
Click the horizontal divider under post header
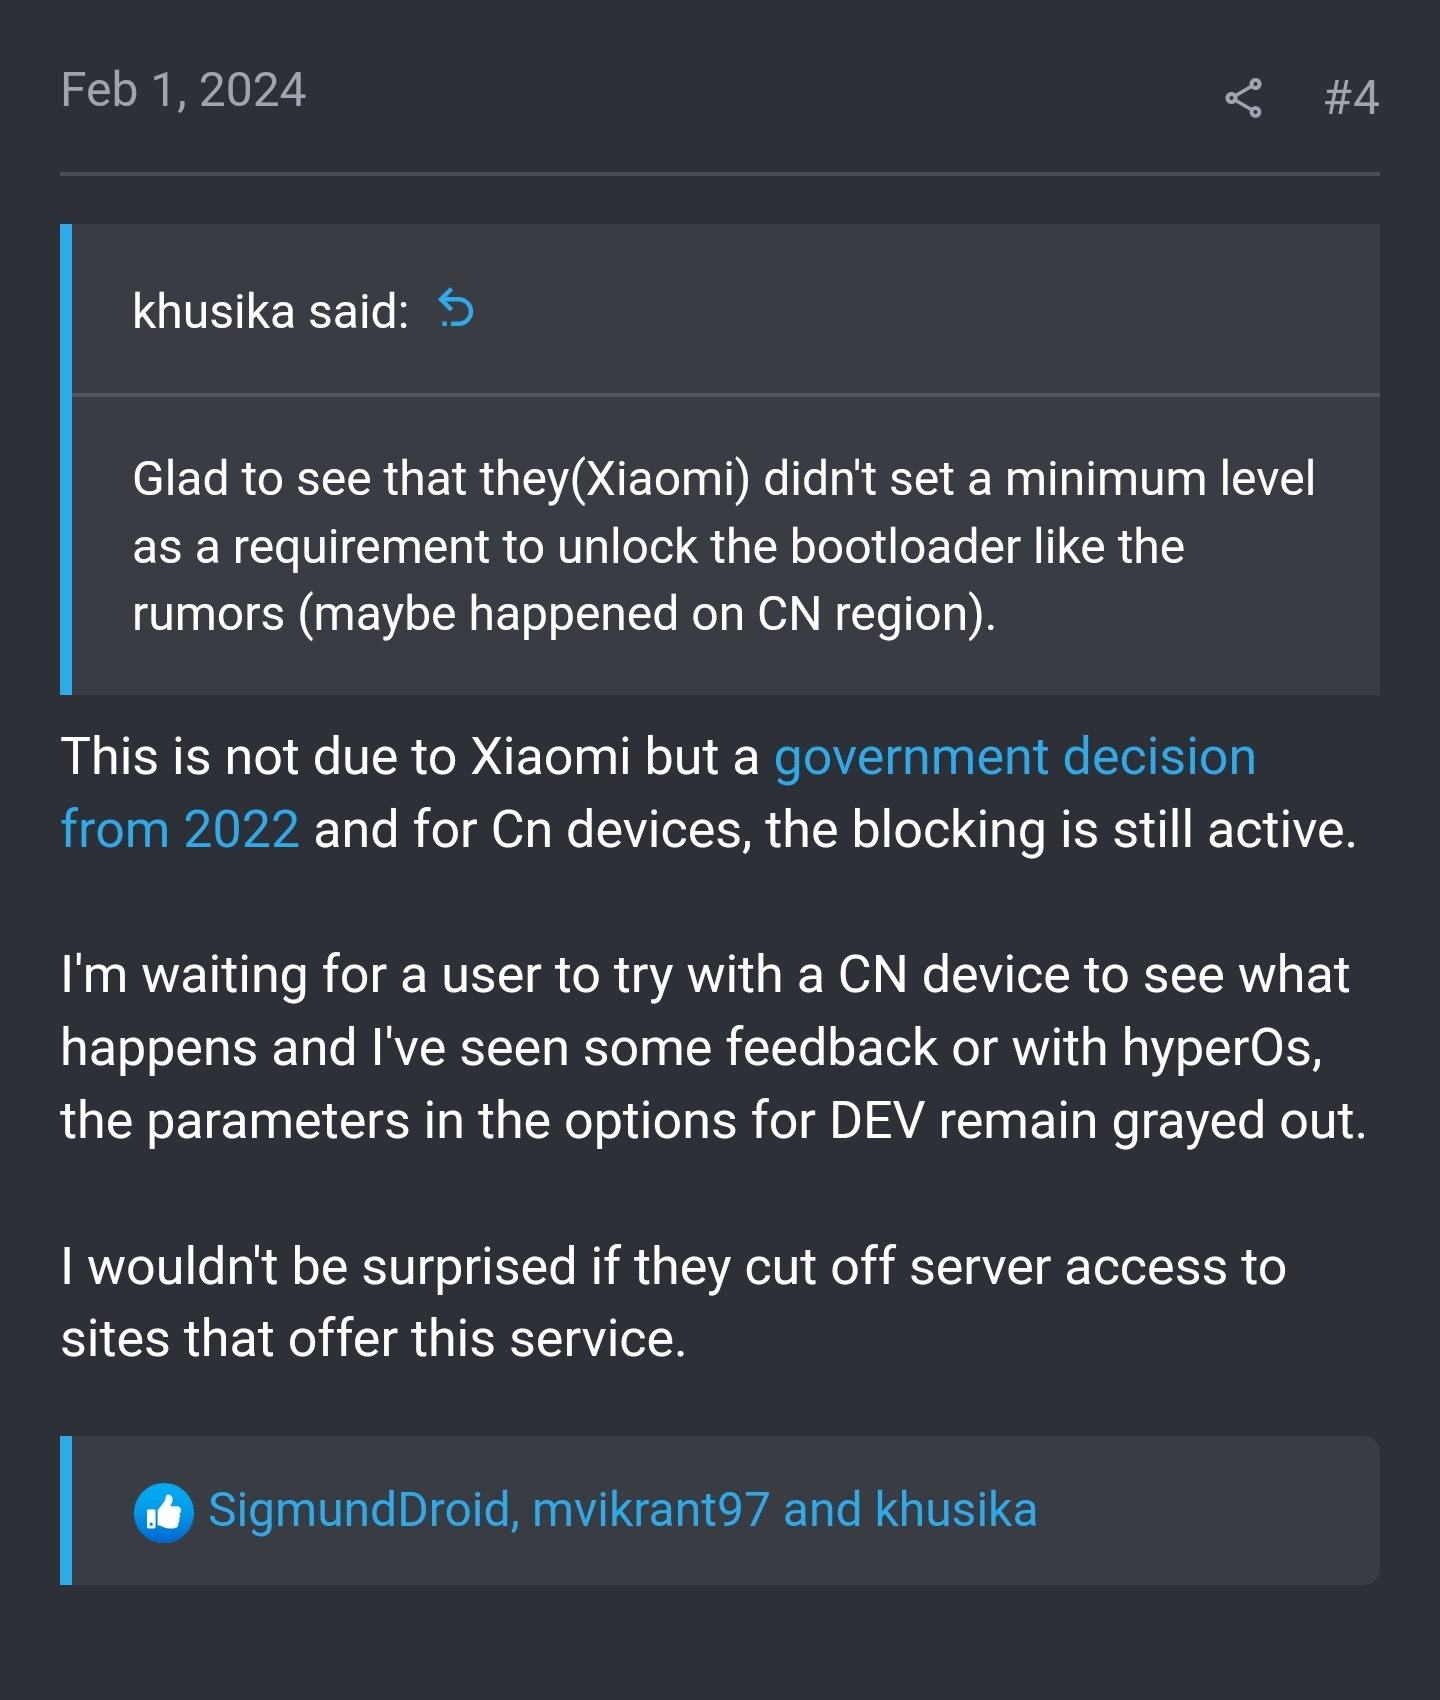pyautogui.click(x=720, y=174)
